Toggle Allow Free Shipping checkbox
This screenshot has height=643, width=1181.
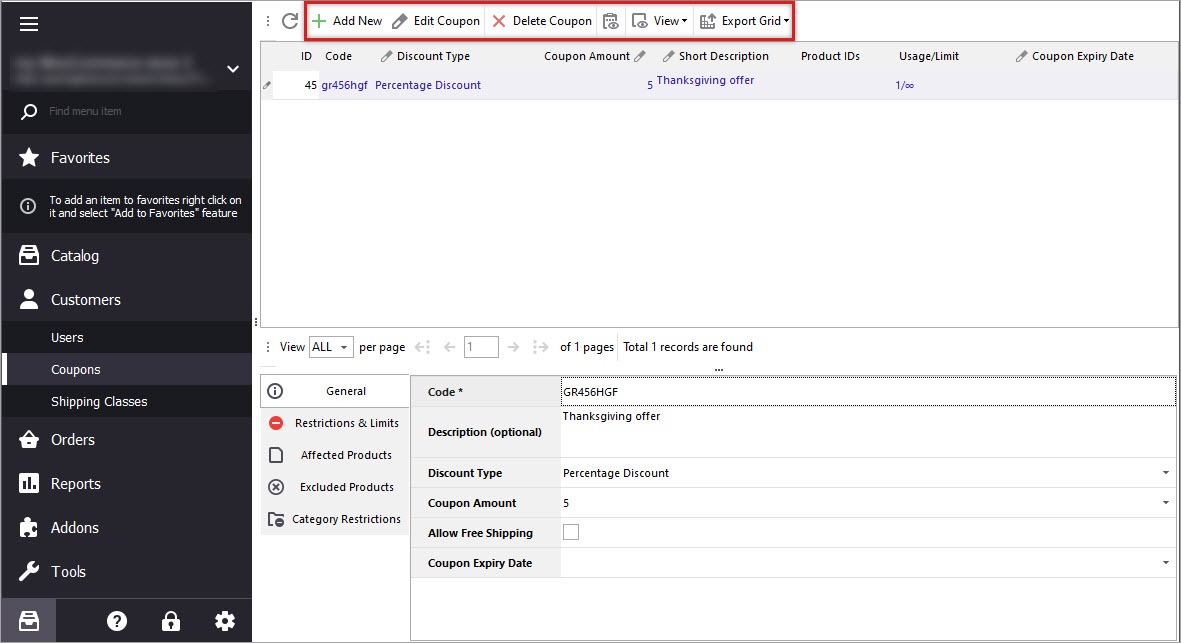[571, 533]
